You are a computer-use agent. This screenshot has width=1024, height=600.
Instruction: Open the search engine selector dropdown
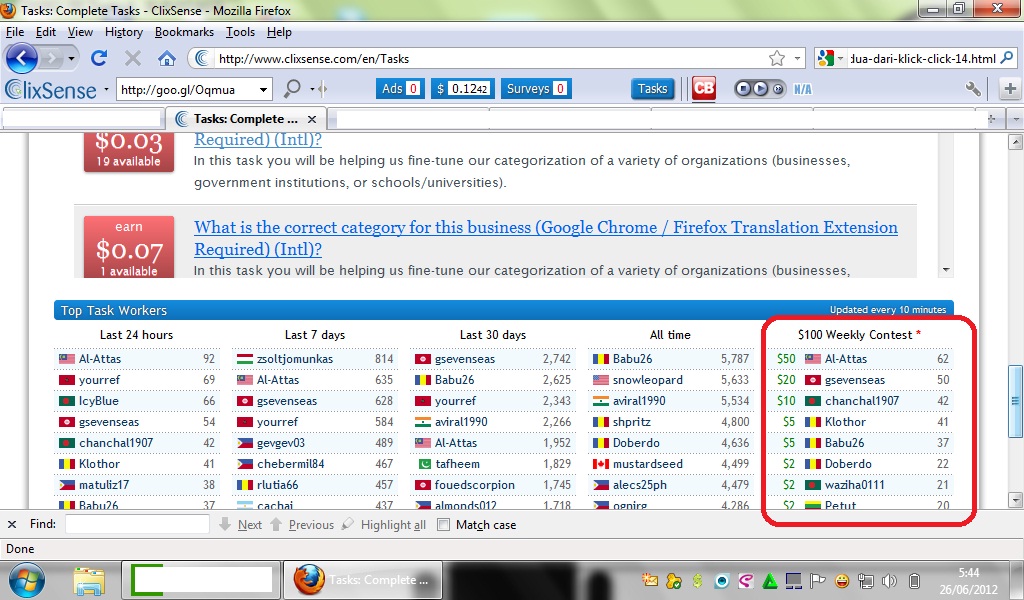[840, 59]
